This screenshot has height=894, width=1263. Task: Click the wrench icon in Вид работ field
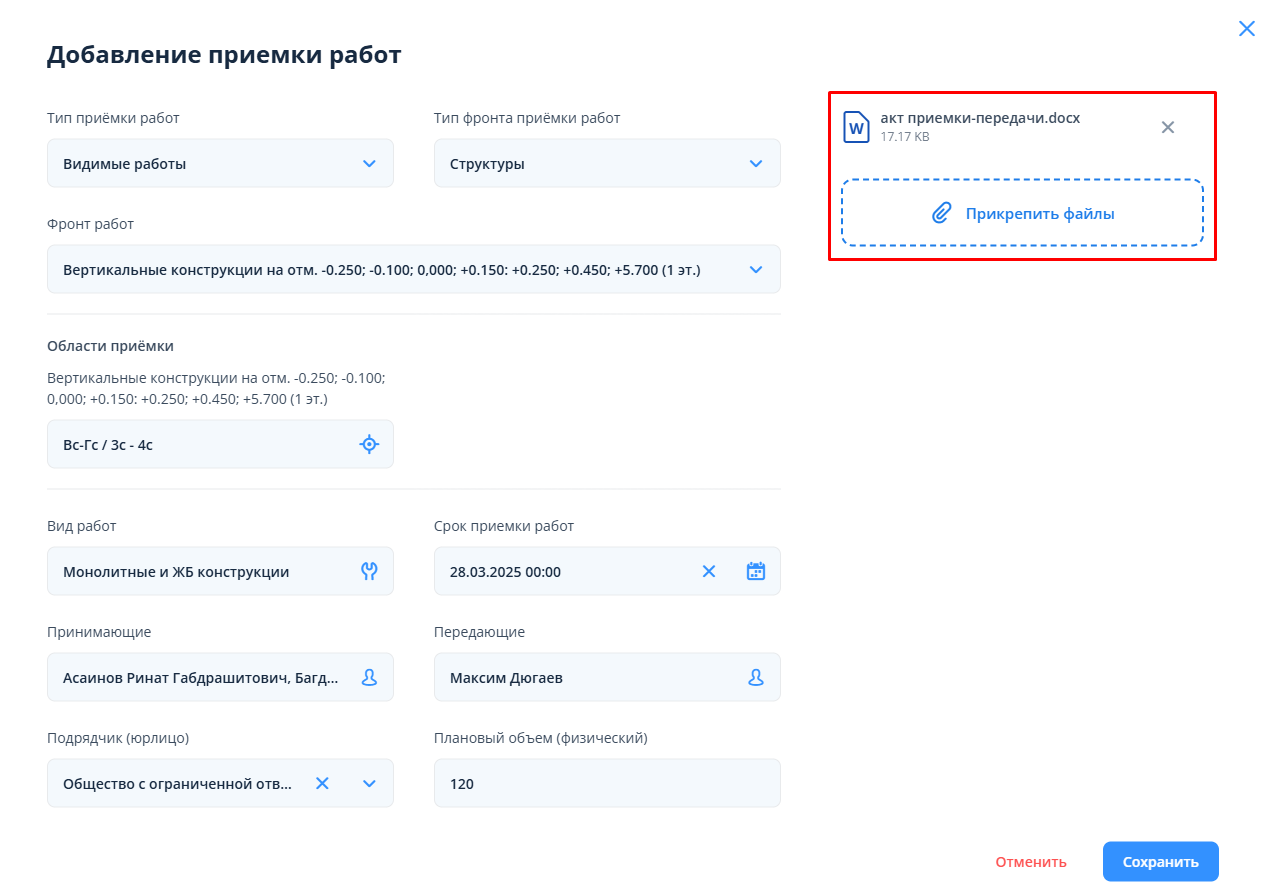[x=369, y=571]
